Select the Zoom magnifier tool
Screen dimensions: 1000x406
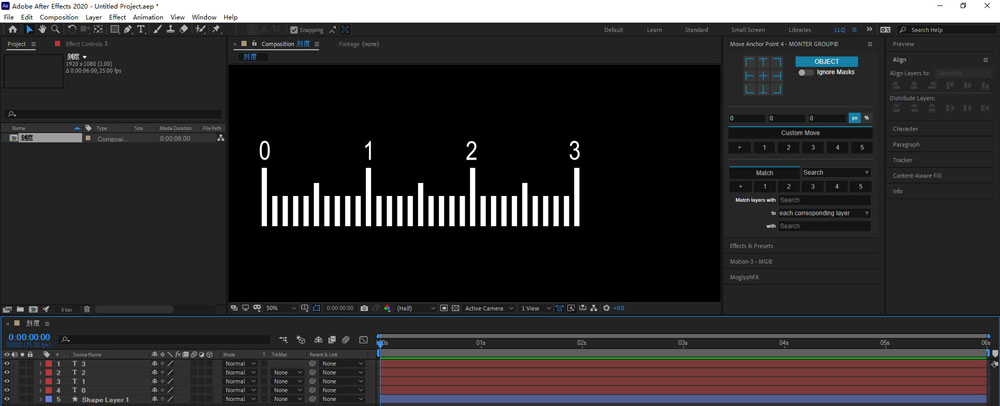click(55, 30)
